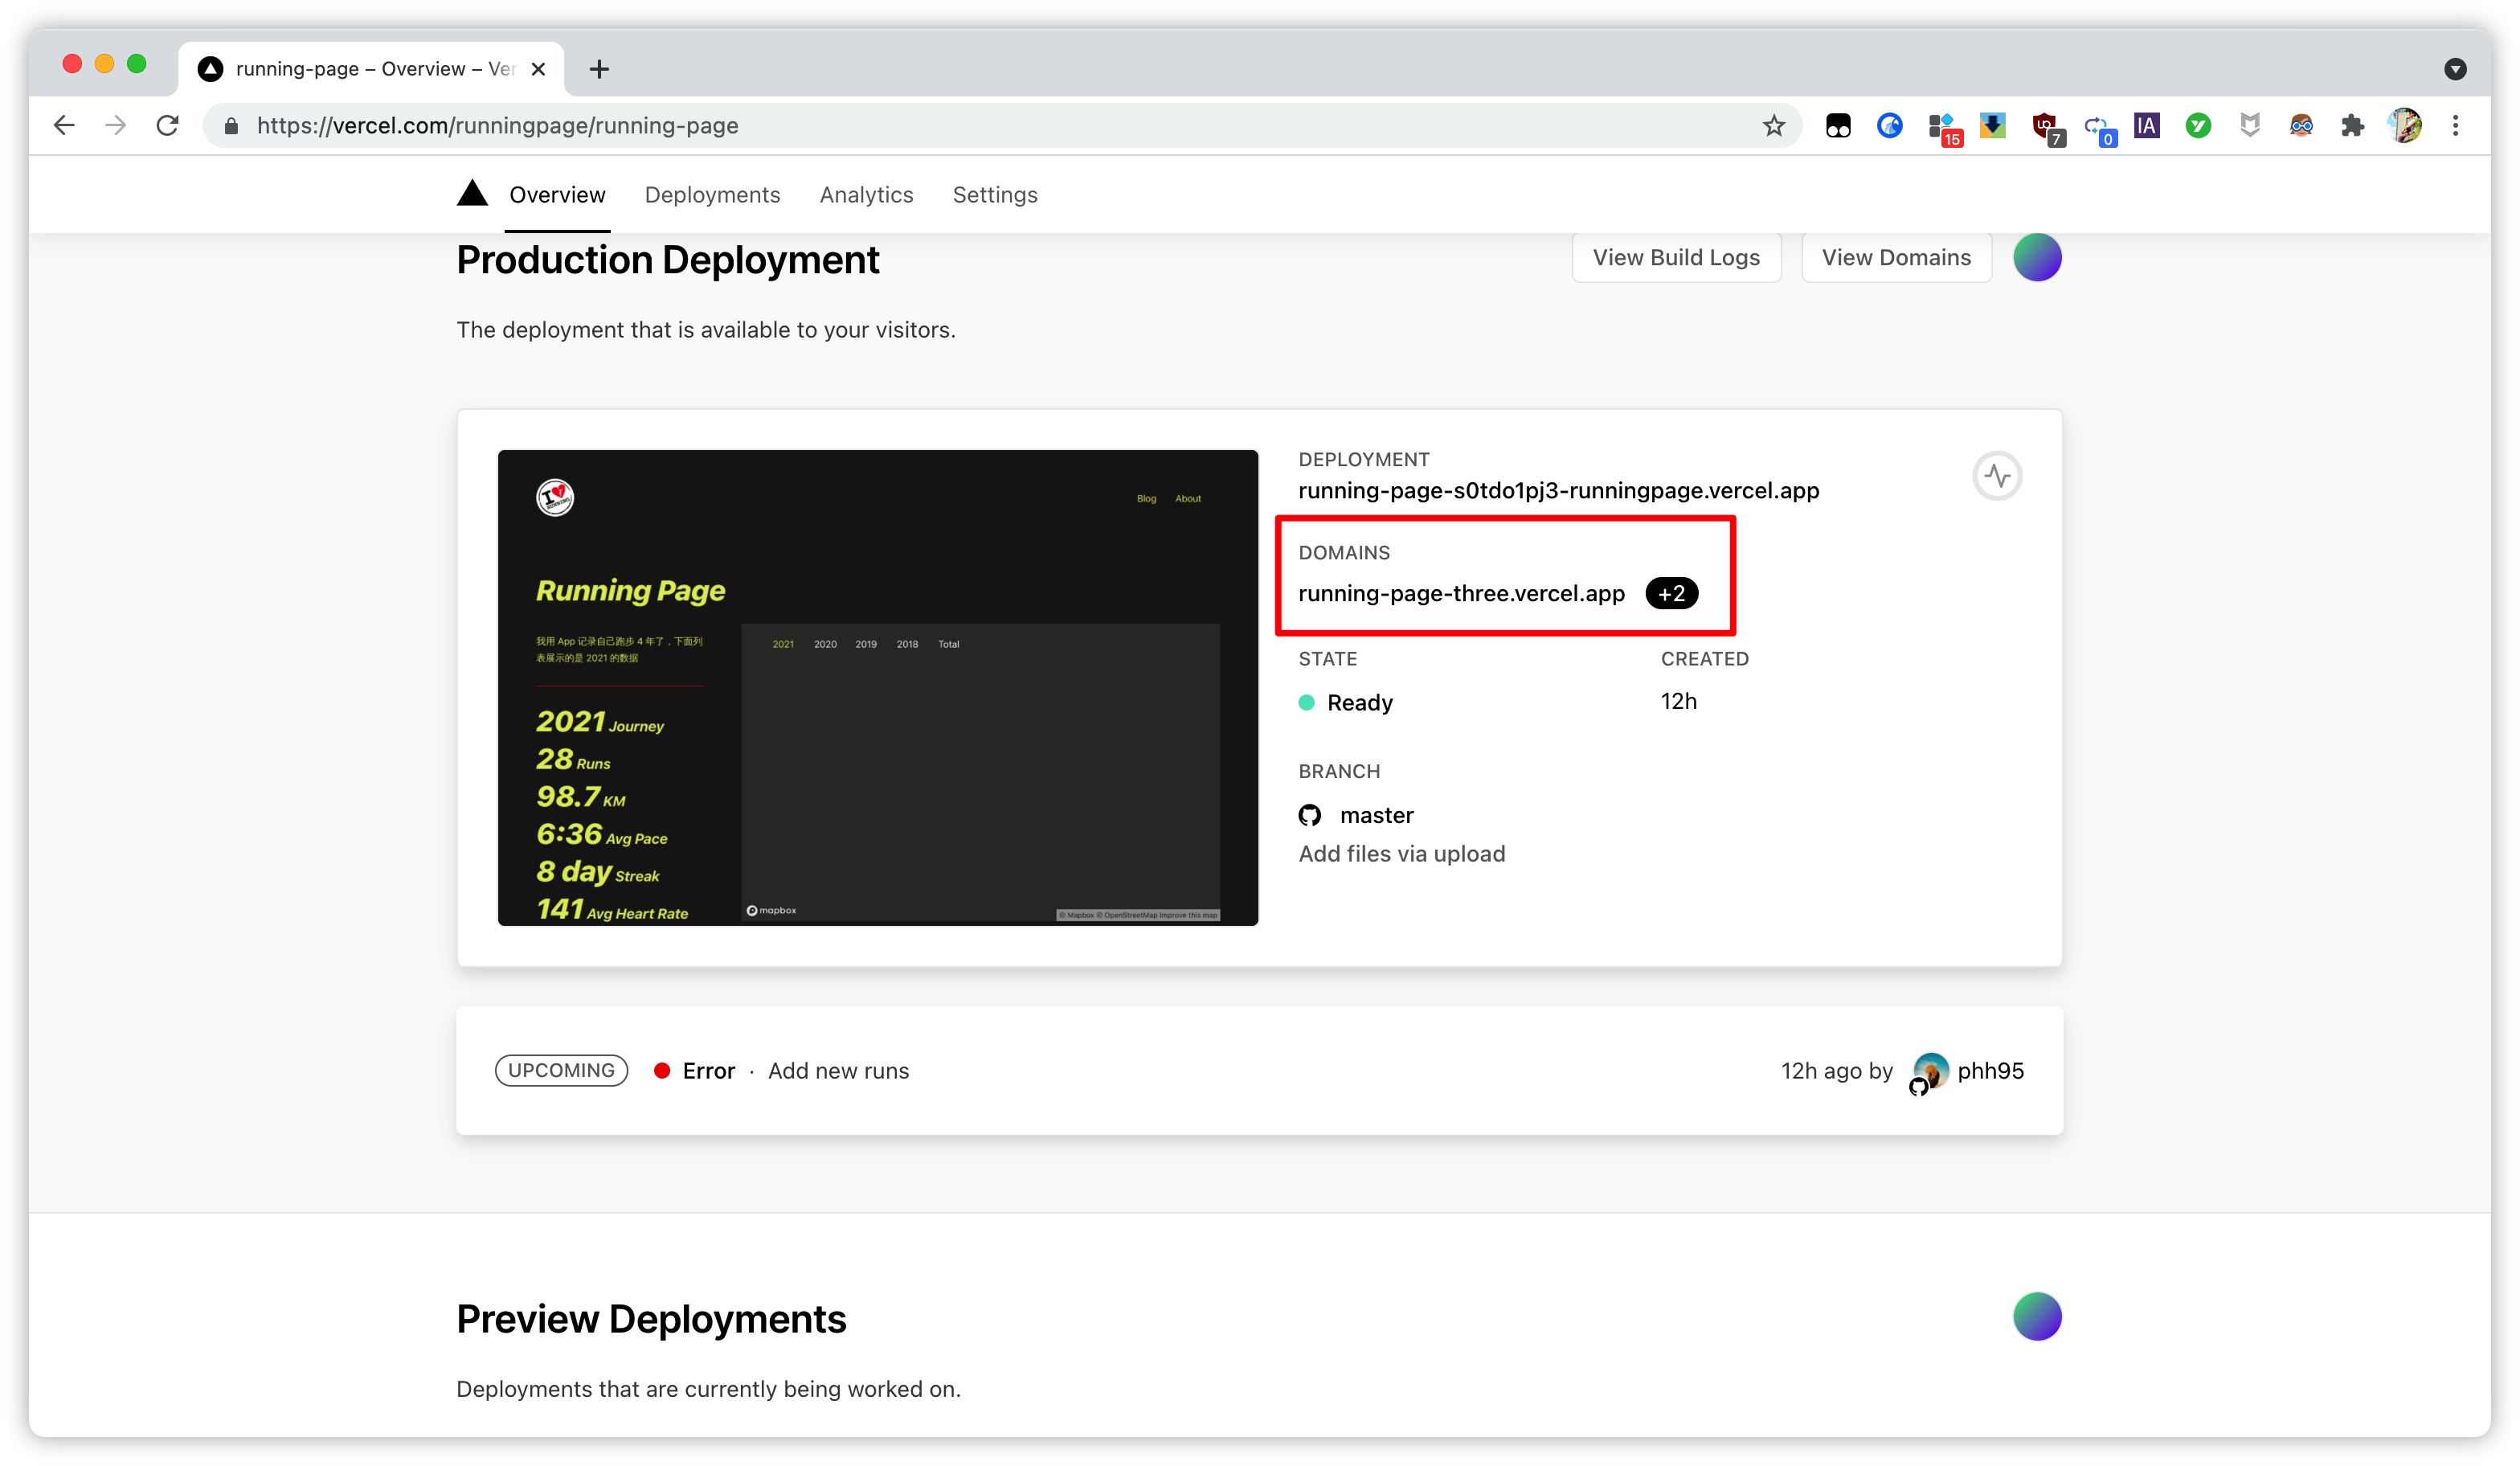The height and width of the screenshot is (1466, 2520).
Task: Open the browser extensions puzzle icon
Action: click(x=2352, y=126)
